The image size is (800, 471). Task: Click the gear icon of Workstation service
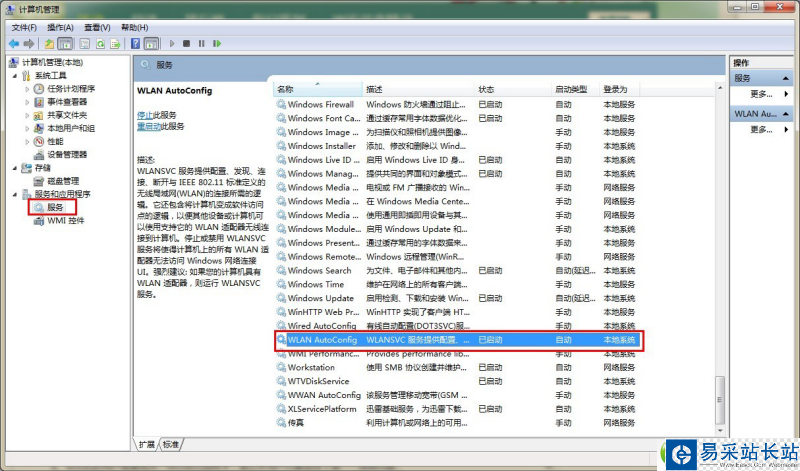pos(281,367)
